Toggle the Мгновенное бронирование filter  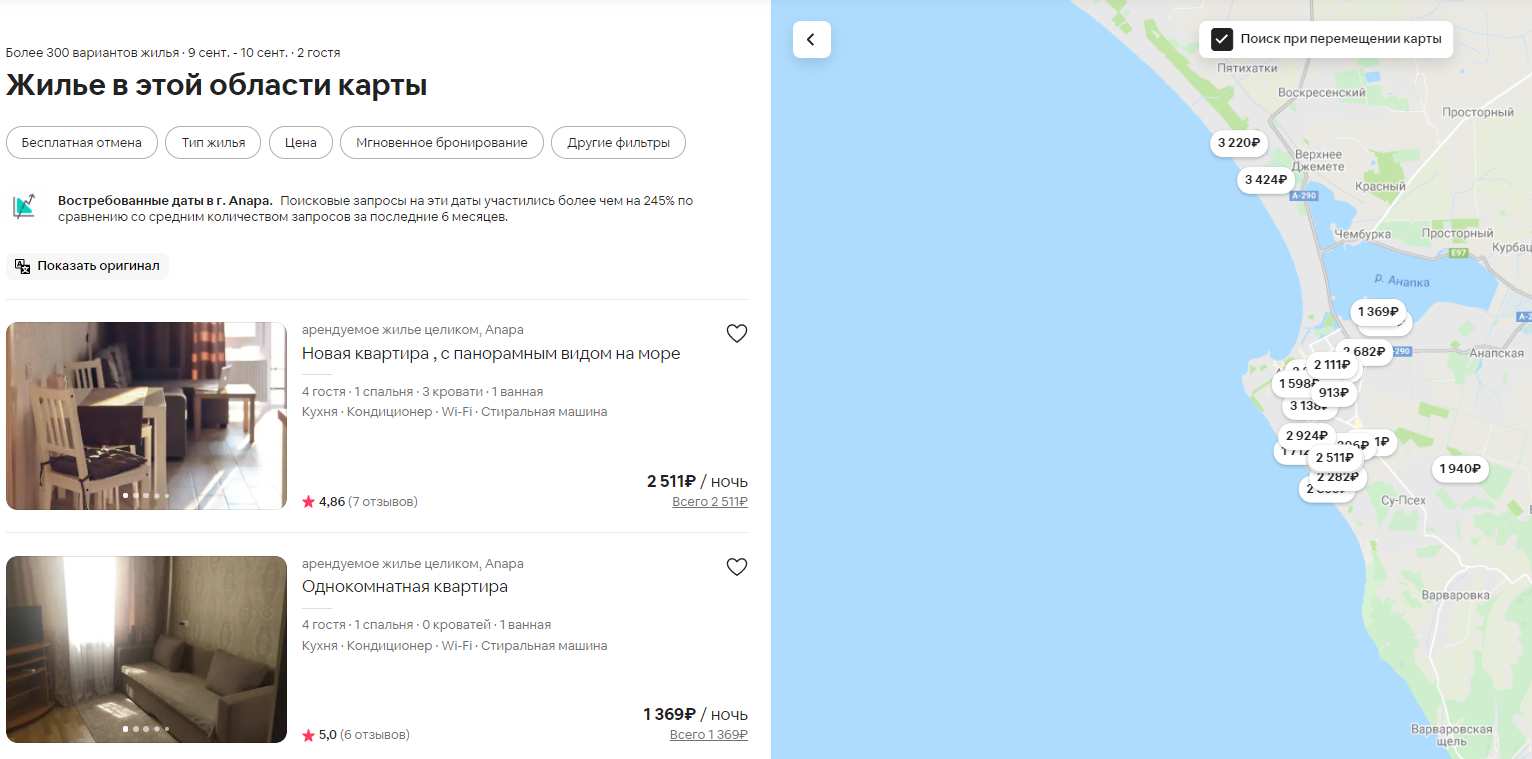pyautogui.click(x=441, y=142)
